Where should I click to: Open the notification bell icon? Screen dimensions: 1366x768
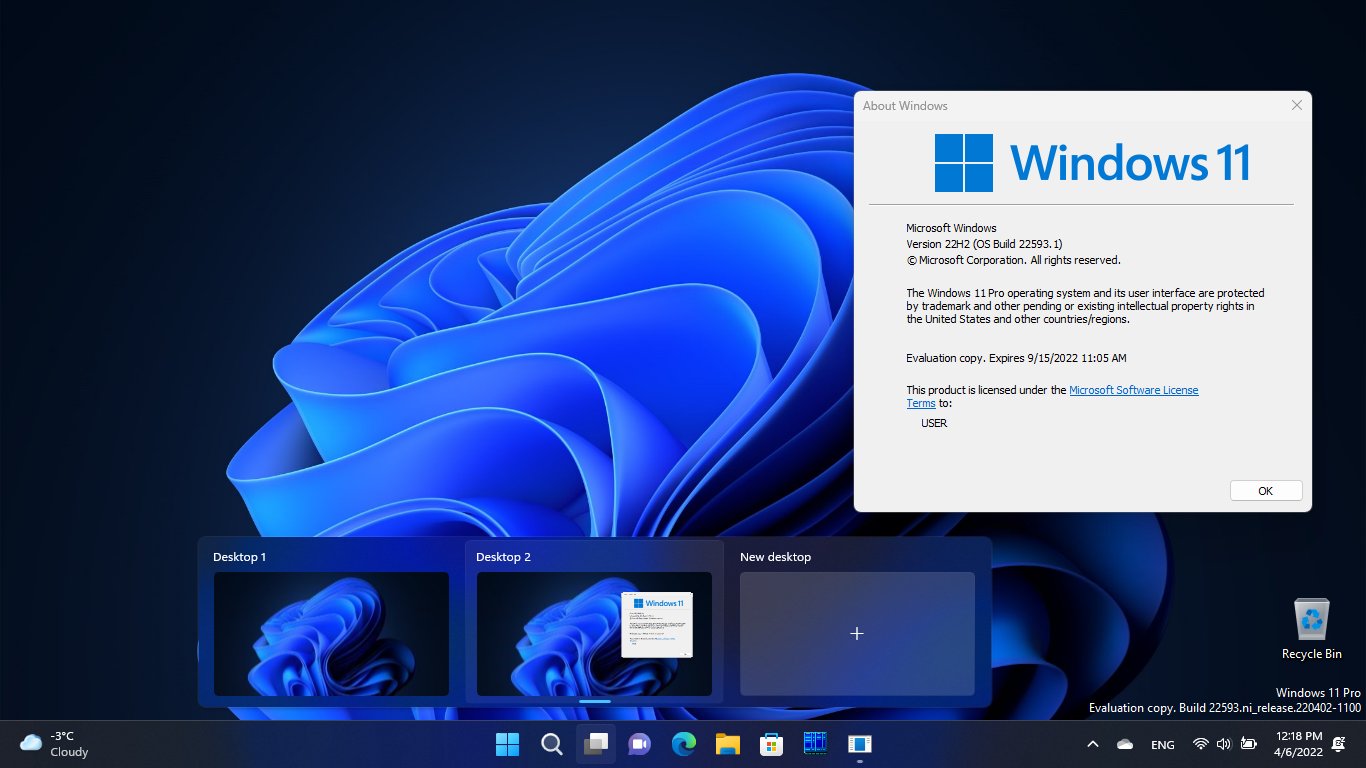coord(1338,744)
